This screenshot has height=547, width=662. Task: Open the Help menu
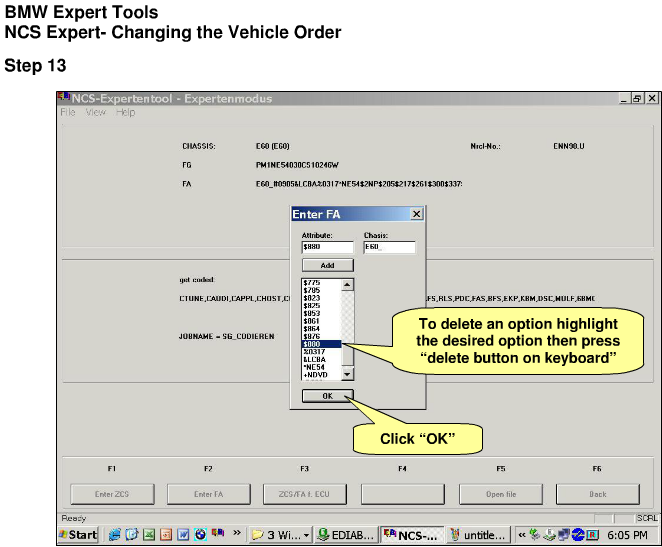pyautogui.click(x=125, y=112)
